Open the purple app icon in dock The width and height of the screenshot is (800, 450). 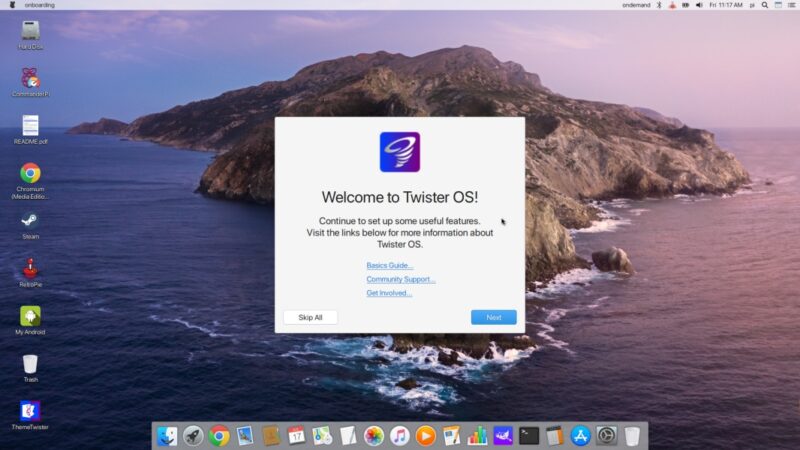coord(503,436)
